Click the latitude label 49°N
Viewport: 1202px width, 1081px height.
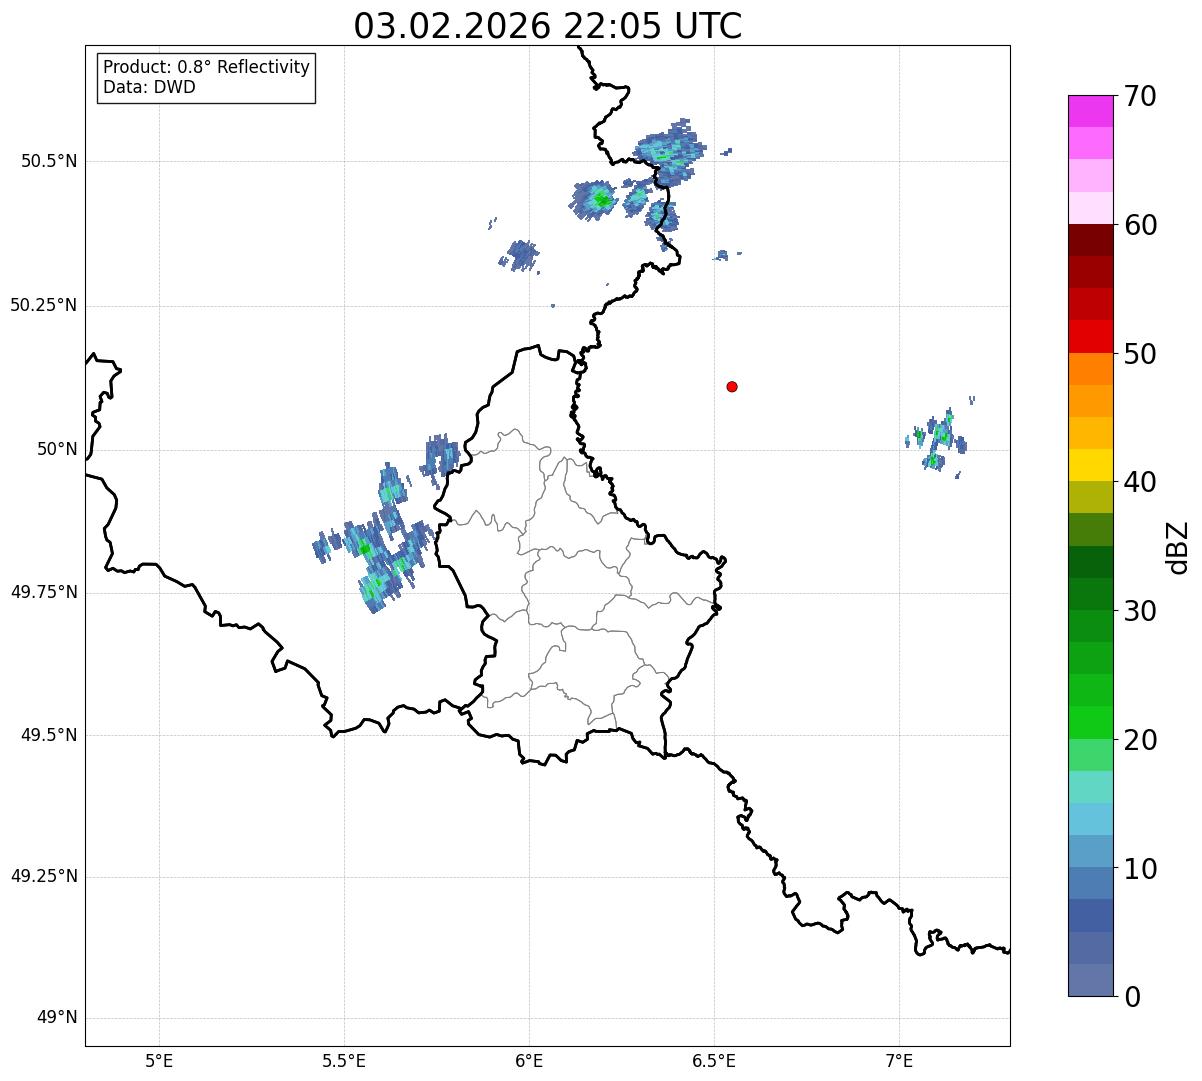click(57, 1018)
